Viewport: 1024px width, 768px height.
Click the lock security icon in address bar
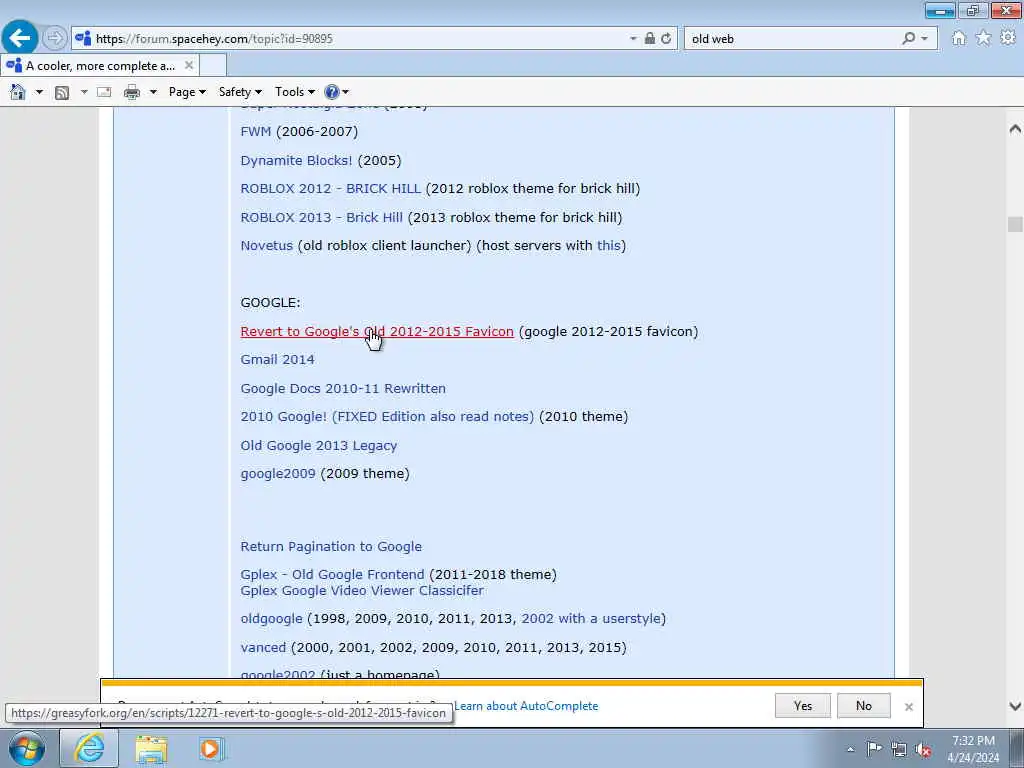pos(650,39)
